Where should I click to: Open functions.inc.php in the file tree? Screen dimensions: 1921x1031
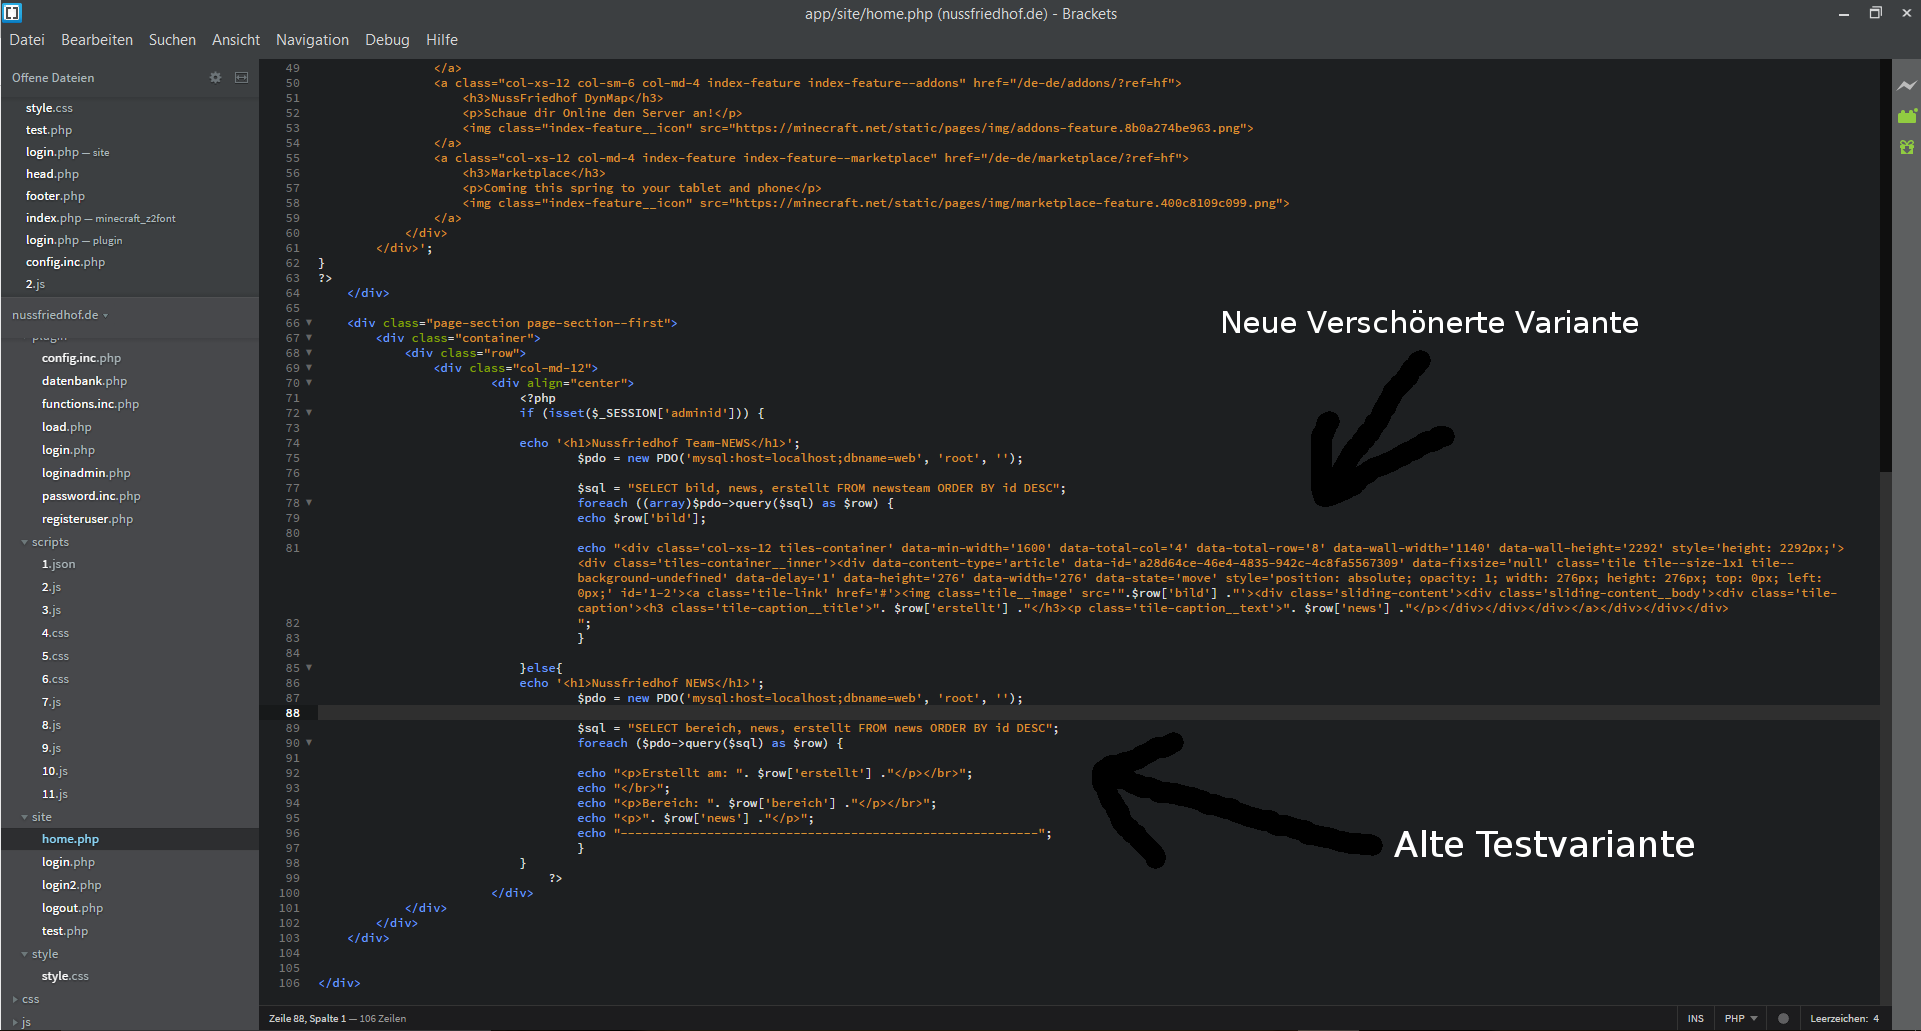(90, 404)
